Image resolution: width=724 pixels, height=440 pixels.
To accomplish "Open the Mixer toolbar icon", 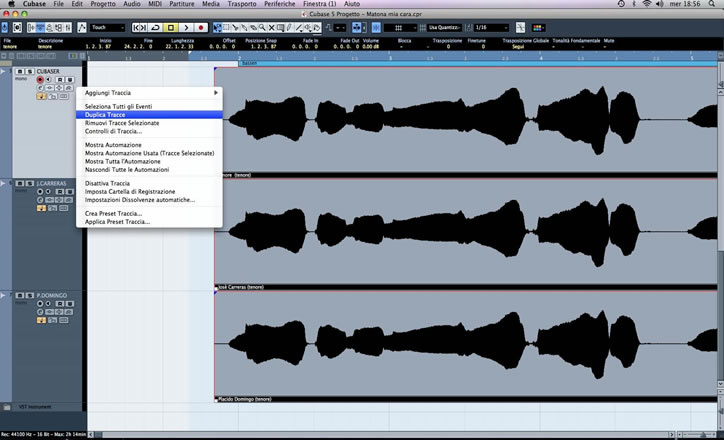I will click(x=68, y=28).
